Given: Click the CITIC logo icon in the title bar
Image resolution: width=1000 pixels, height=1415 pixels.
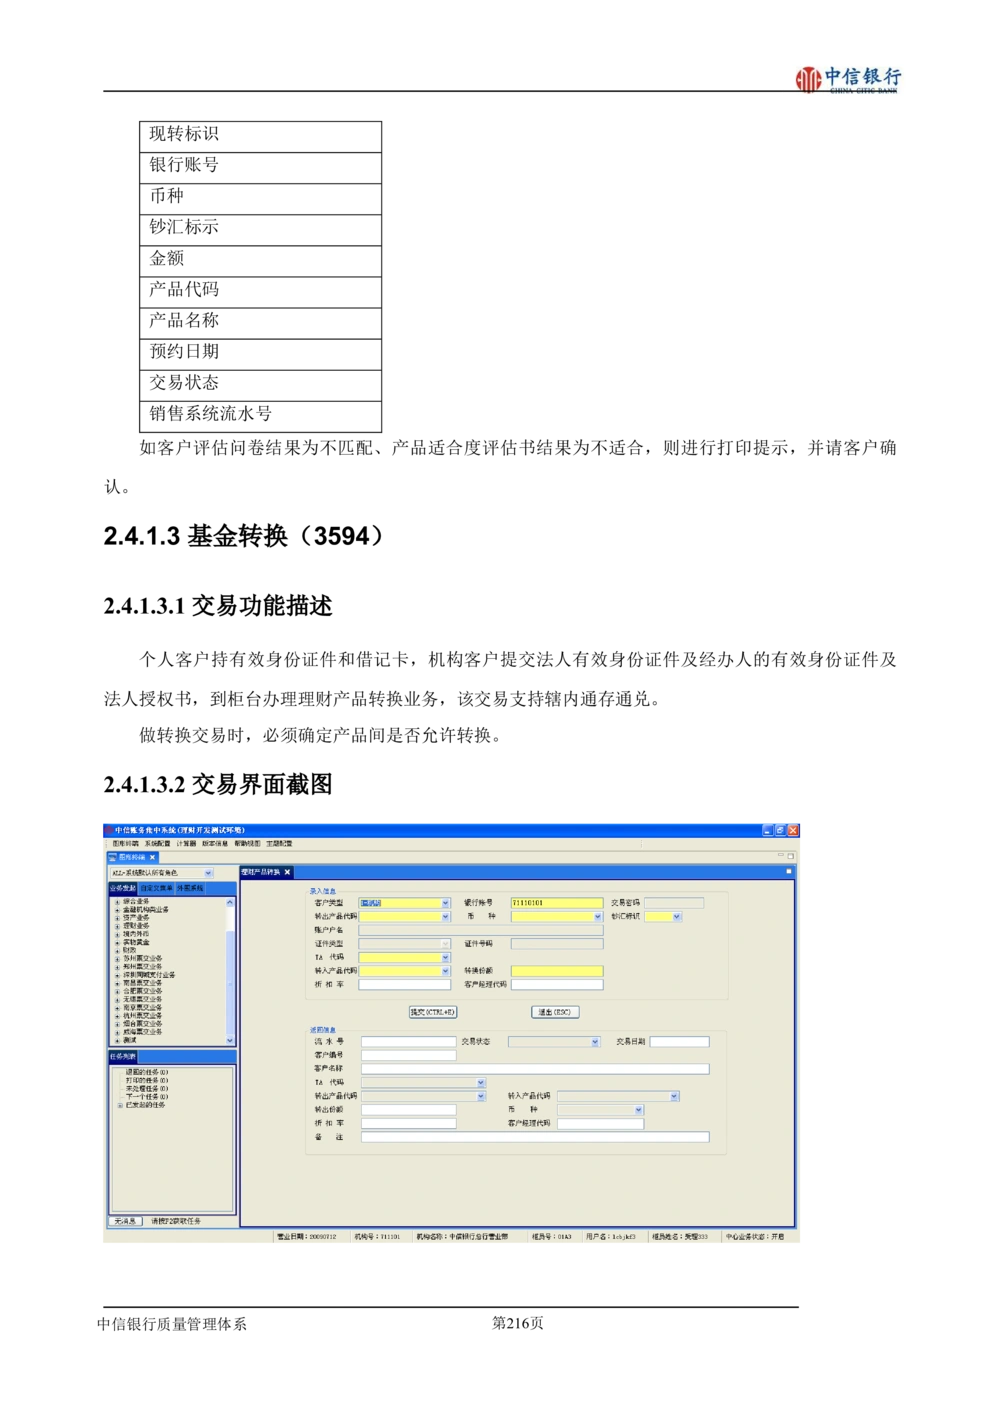Looking at the screenshot, I should pos(107,830).
